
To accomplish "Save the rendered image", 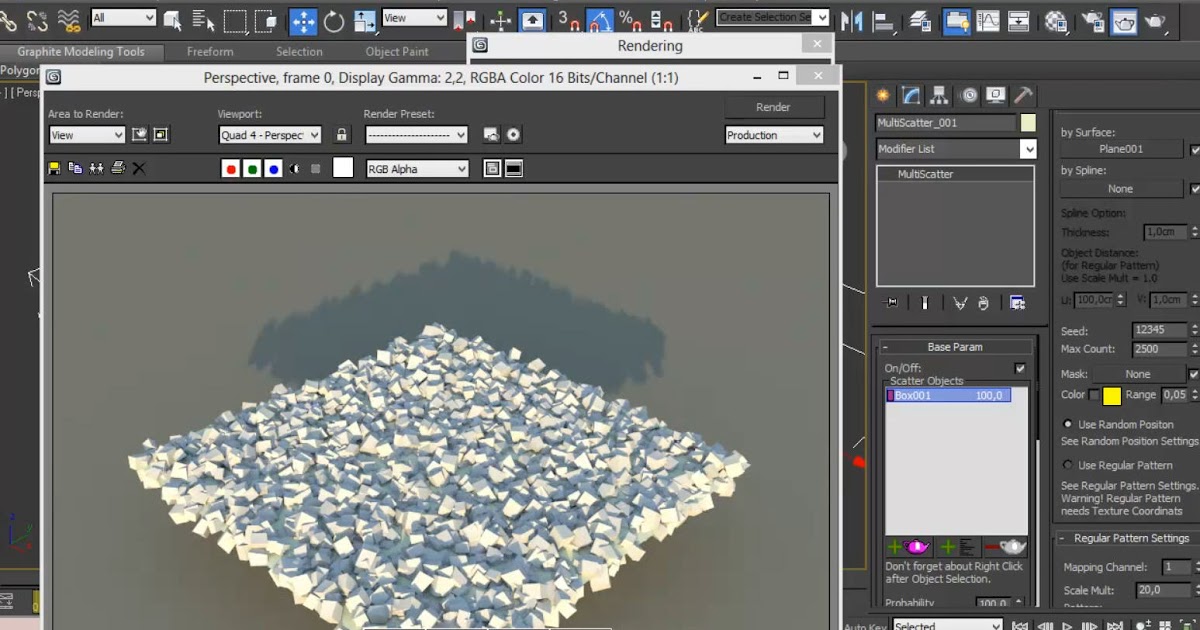I will tap(54, 169).
